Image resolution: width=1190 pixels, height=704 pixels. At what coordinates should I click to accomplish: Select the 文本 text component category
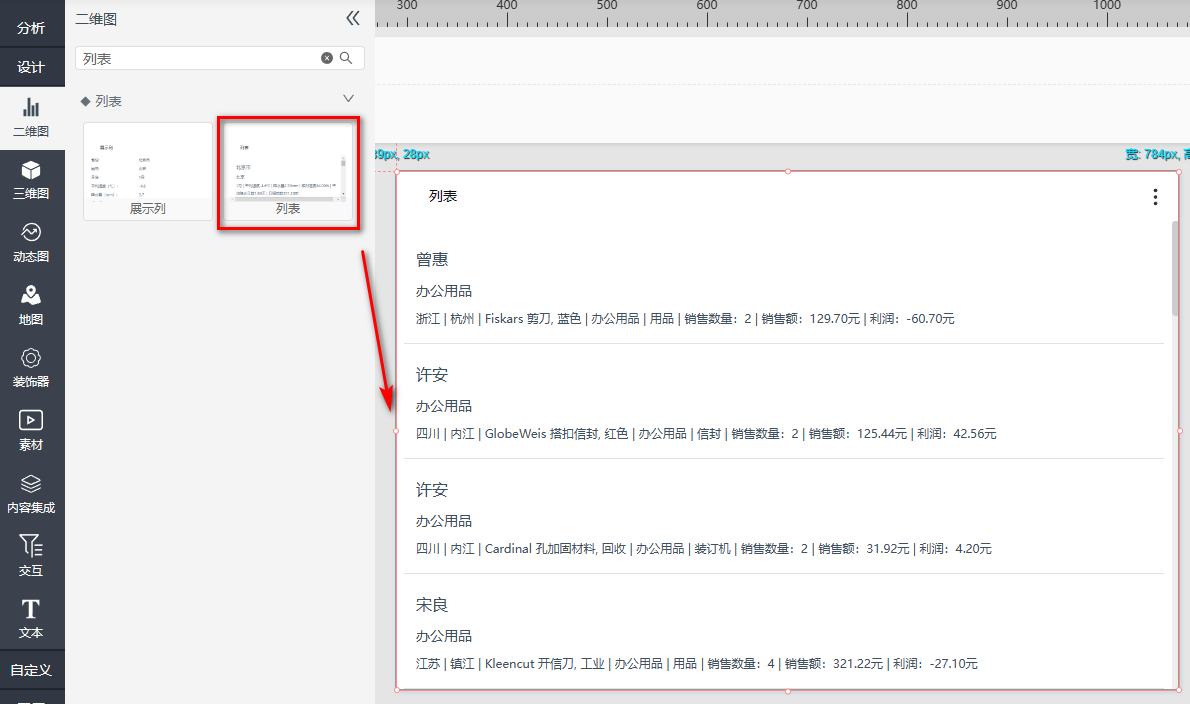pyautogui.click(x=31, y=619)
